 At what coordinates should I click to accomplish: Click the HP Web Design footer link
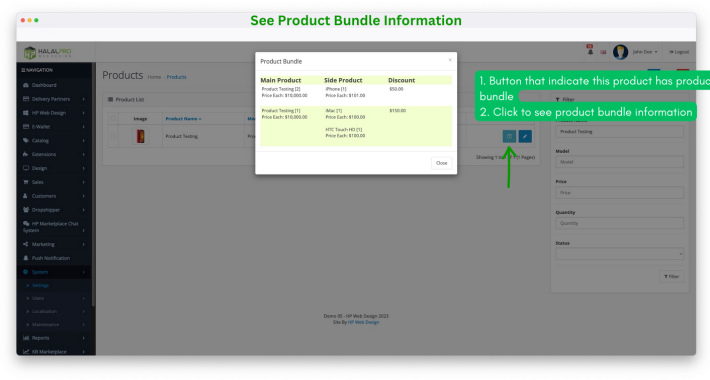363,322
